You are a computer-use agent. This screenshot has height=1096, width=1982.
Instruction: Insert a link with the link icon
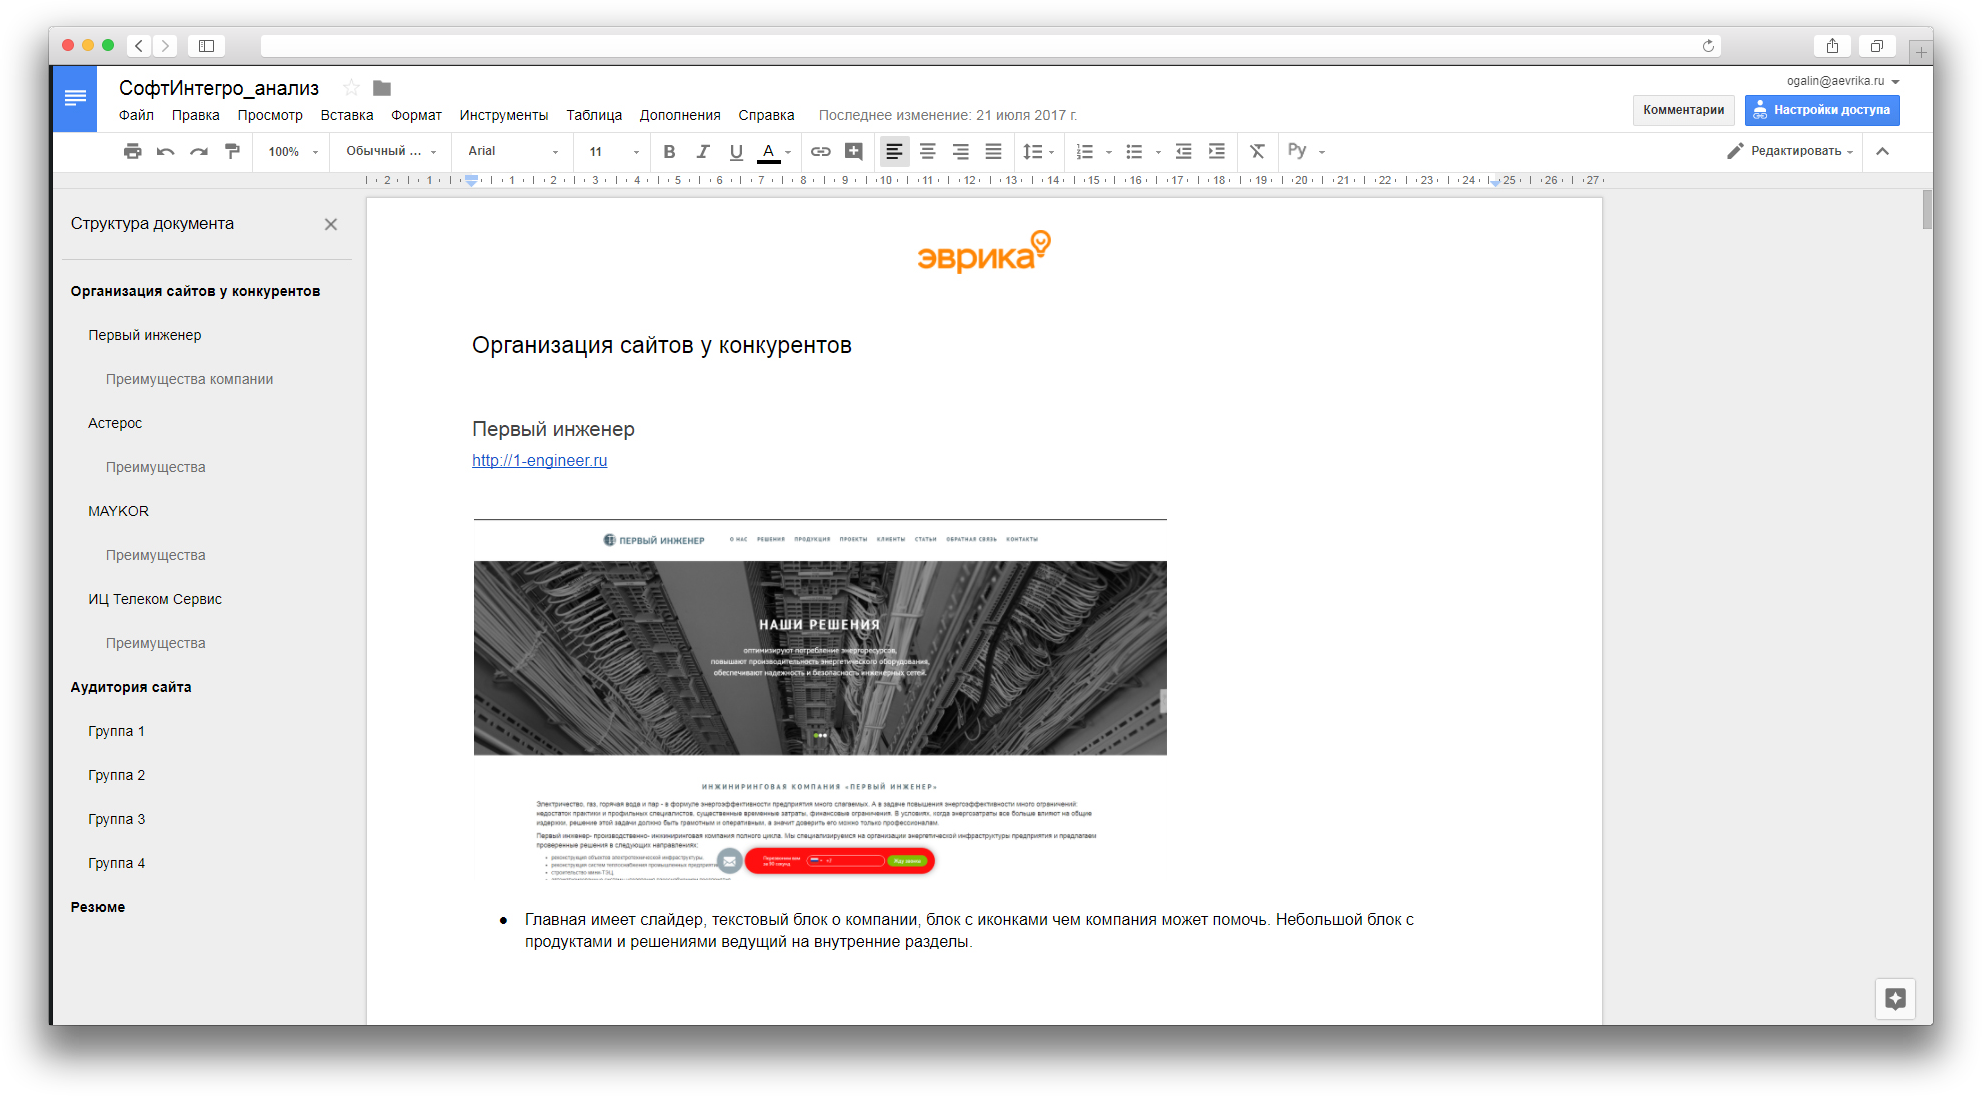pos(820,151)
